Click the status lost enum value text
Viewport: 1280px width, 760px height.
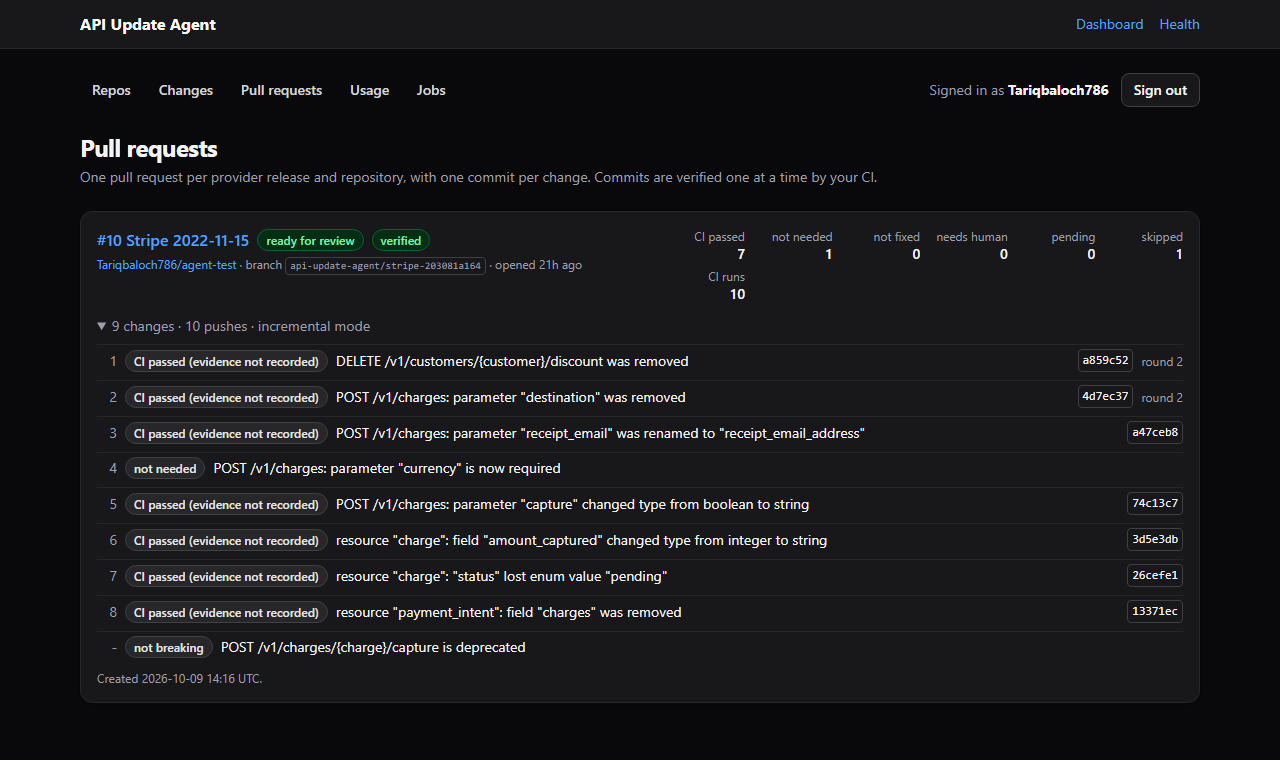(x=501, y=576)
